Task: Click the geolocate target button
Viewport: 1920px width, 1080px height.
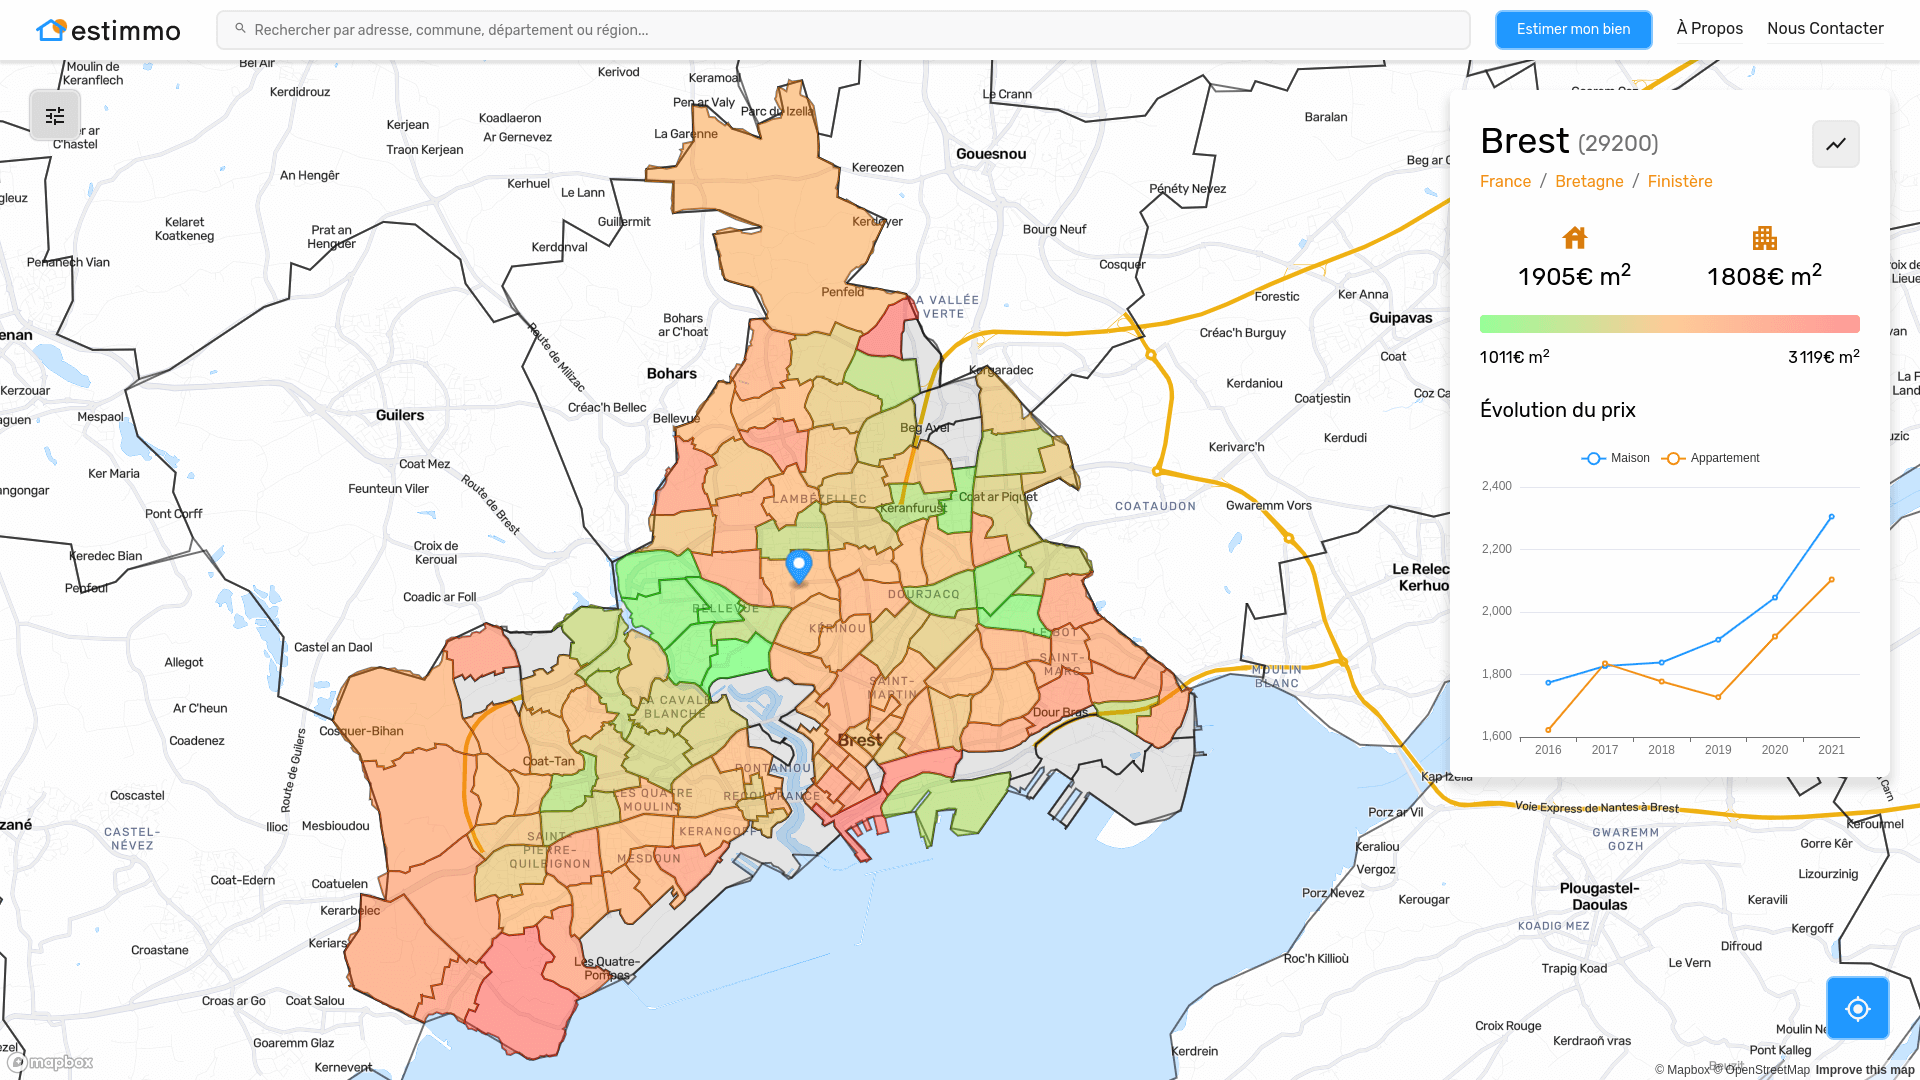Action: tap(1857, 1008)
